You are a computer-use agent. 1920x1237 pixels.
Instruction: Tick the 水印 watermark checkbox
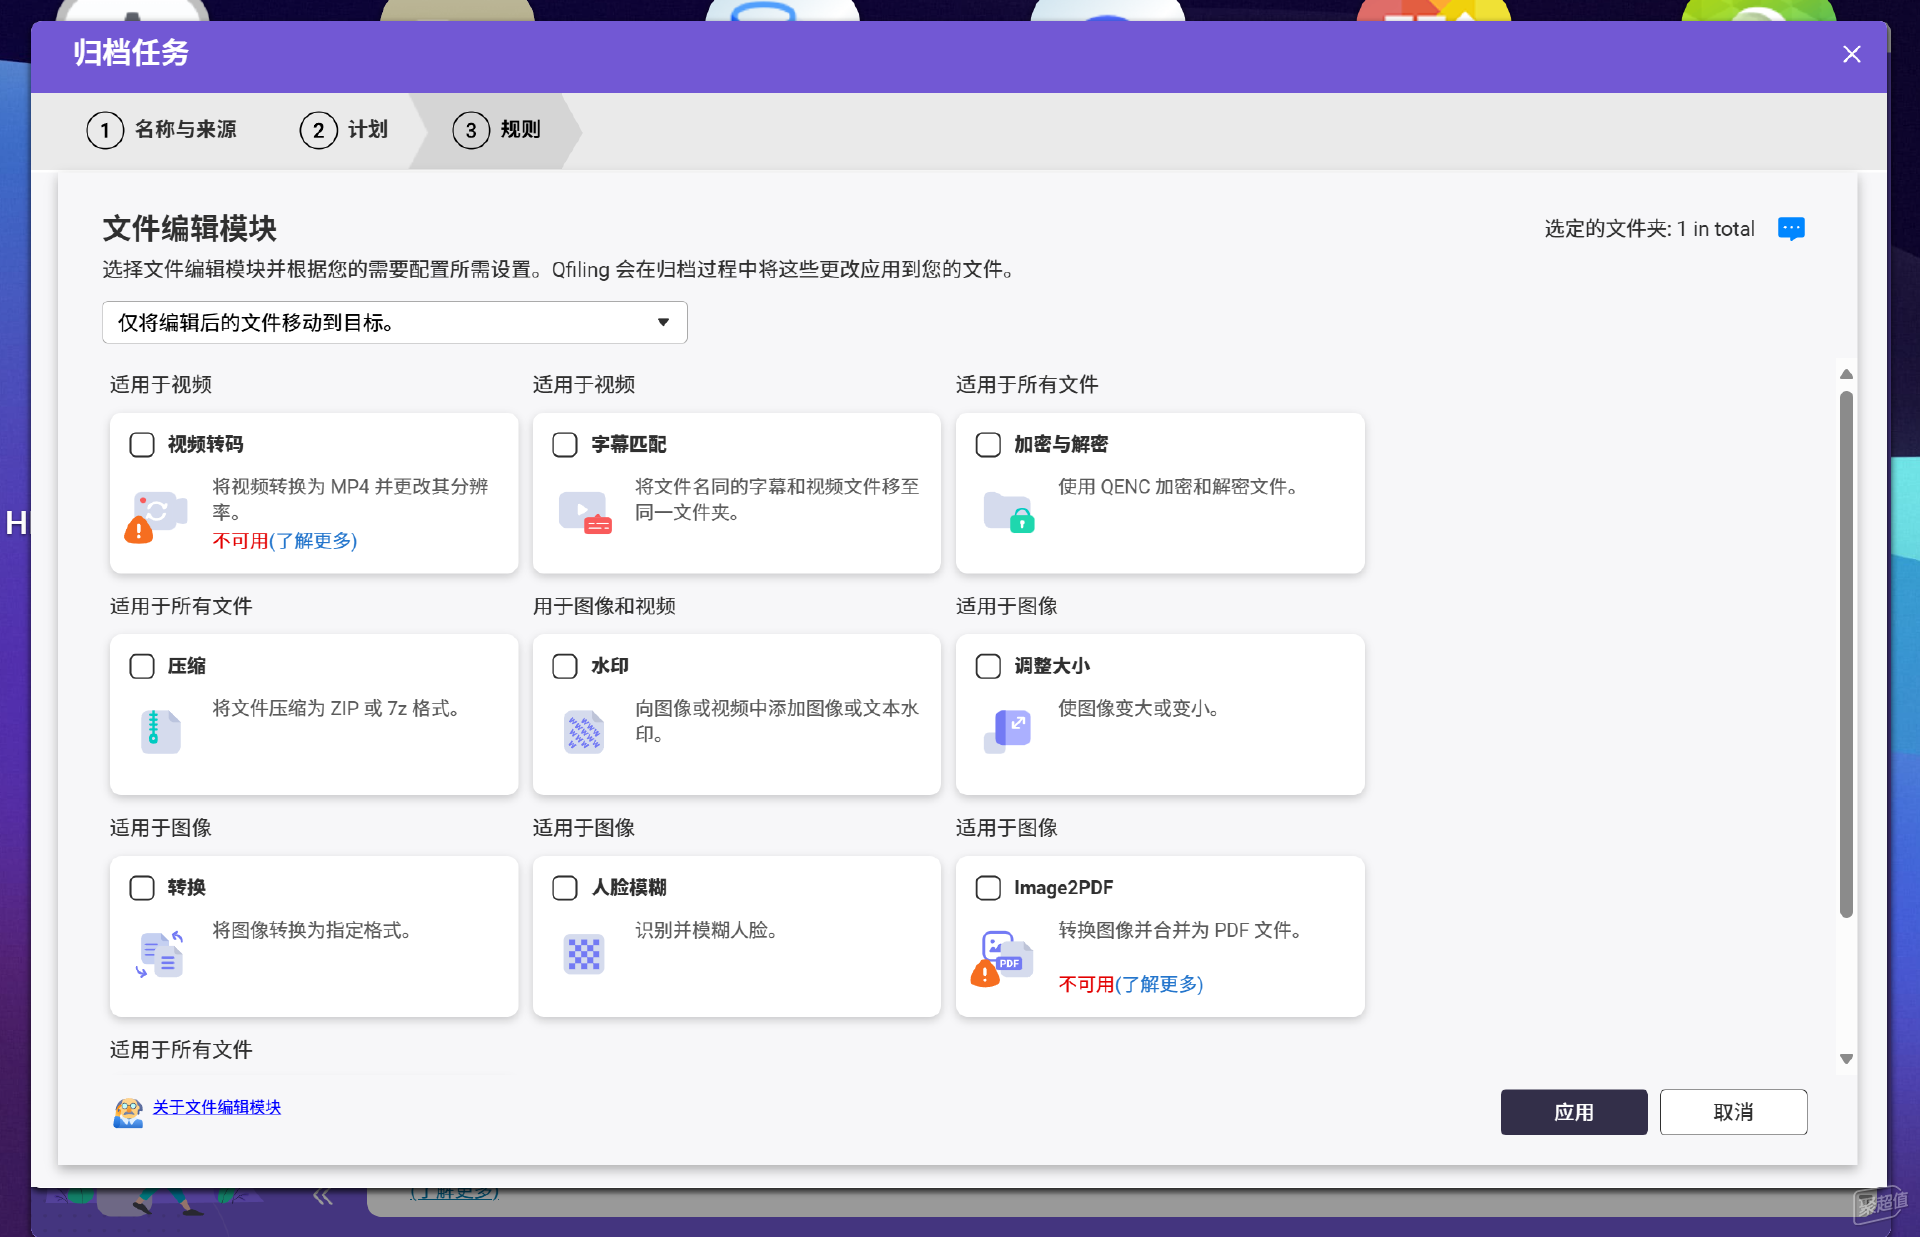point(565,666)
